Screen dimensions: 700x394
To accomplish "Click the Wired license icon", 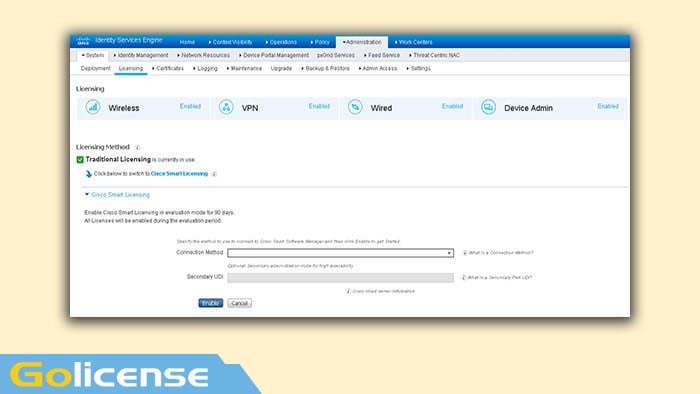I will pyautogui.click(x=355, y=107).
